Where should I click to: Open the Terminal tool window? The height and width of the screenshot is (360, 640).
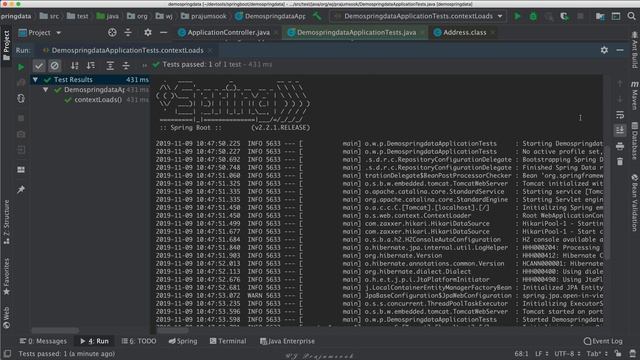click(x=228, y=341)
